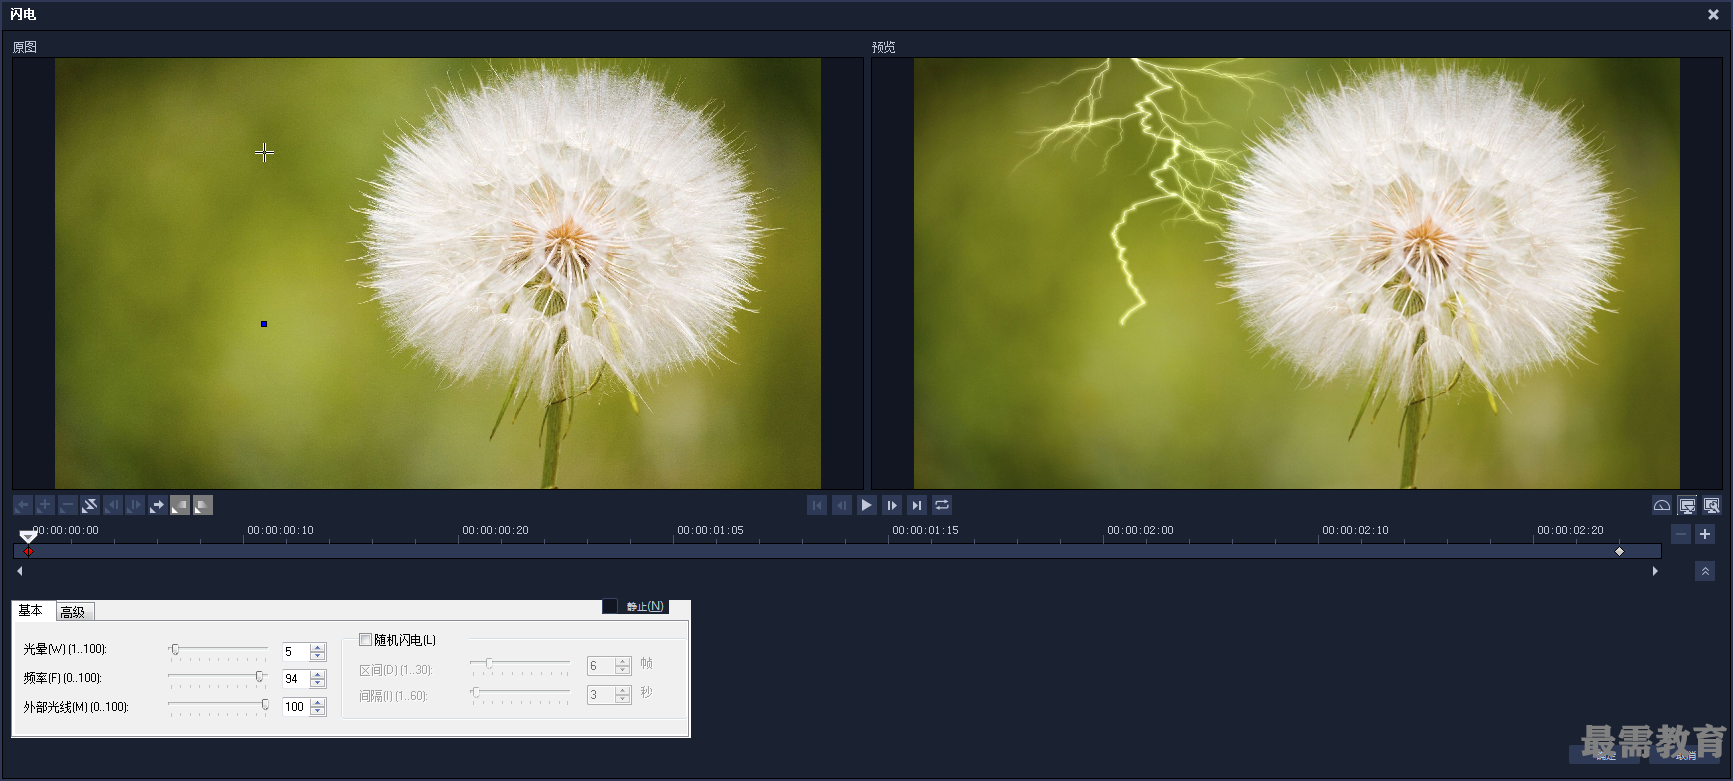1733x781 pixels.
Task: Click the 间隔(I) slider
Action: (x=520, y=693)
